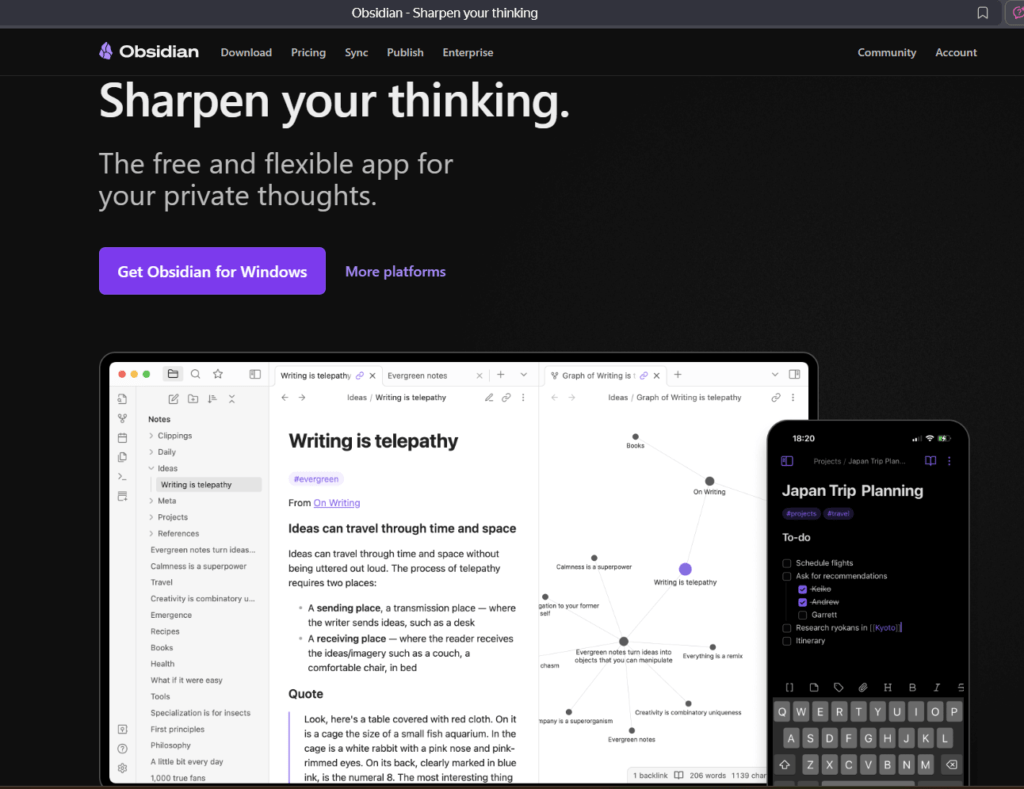Click the calendar daily note icon in the ribbon
This screenshot has height=789, width=1024.
[122, 438]
